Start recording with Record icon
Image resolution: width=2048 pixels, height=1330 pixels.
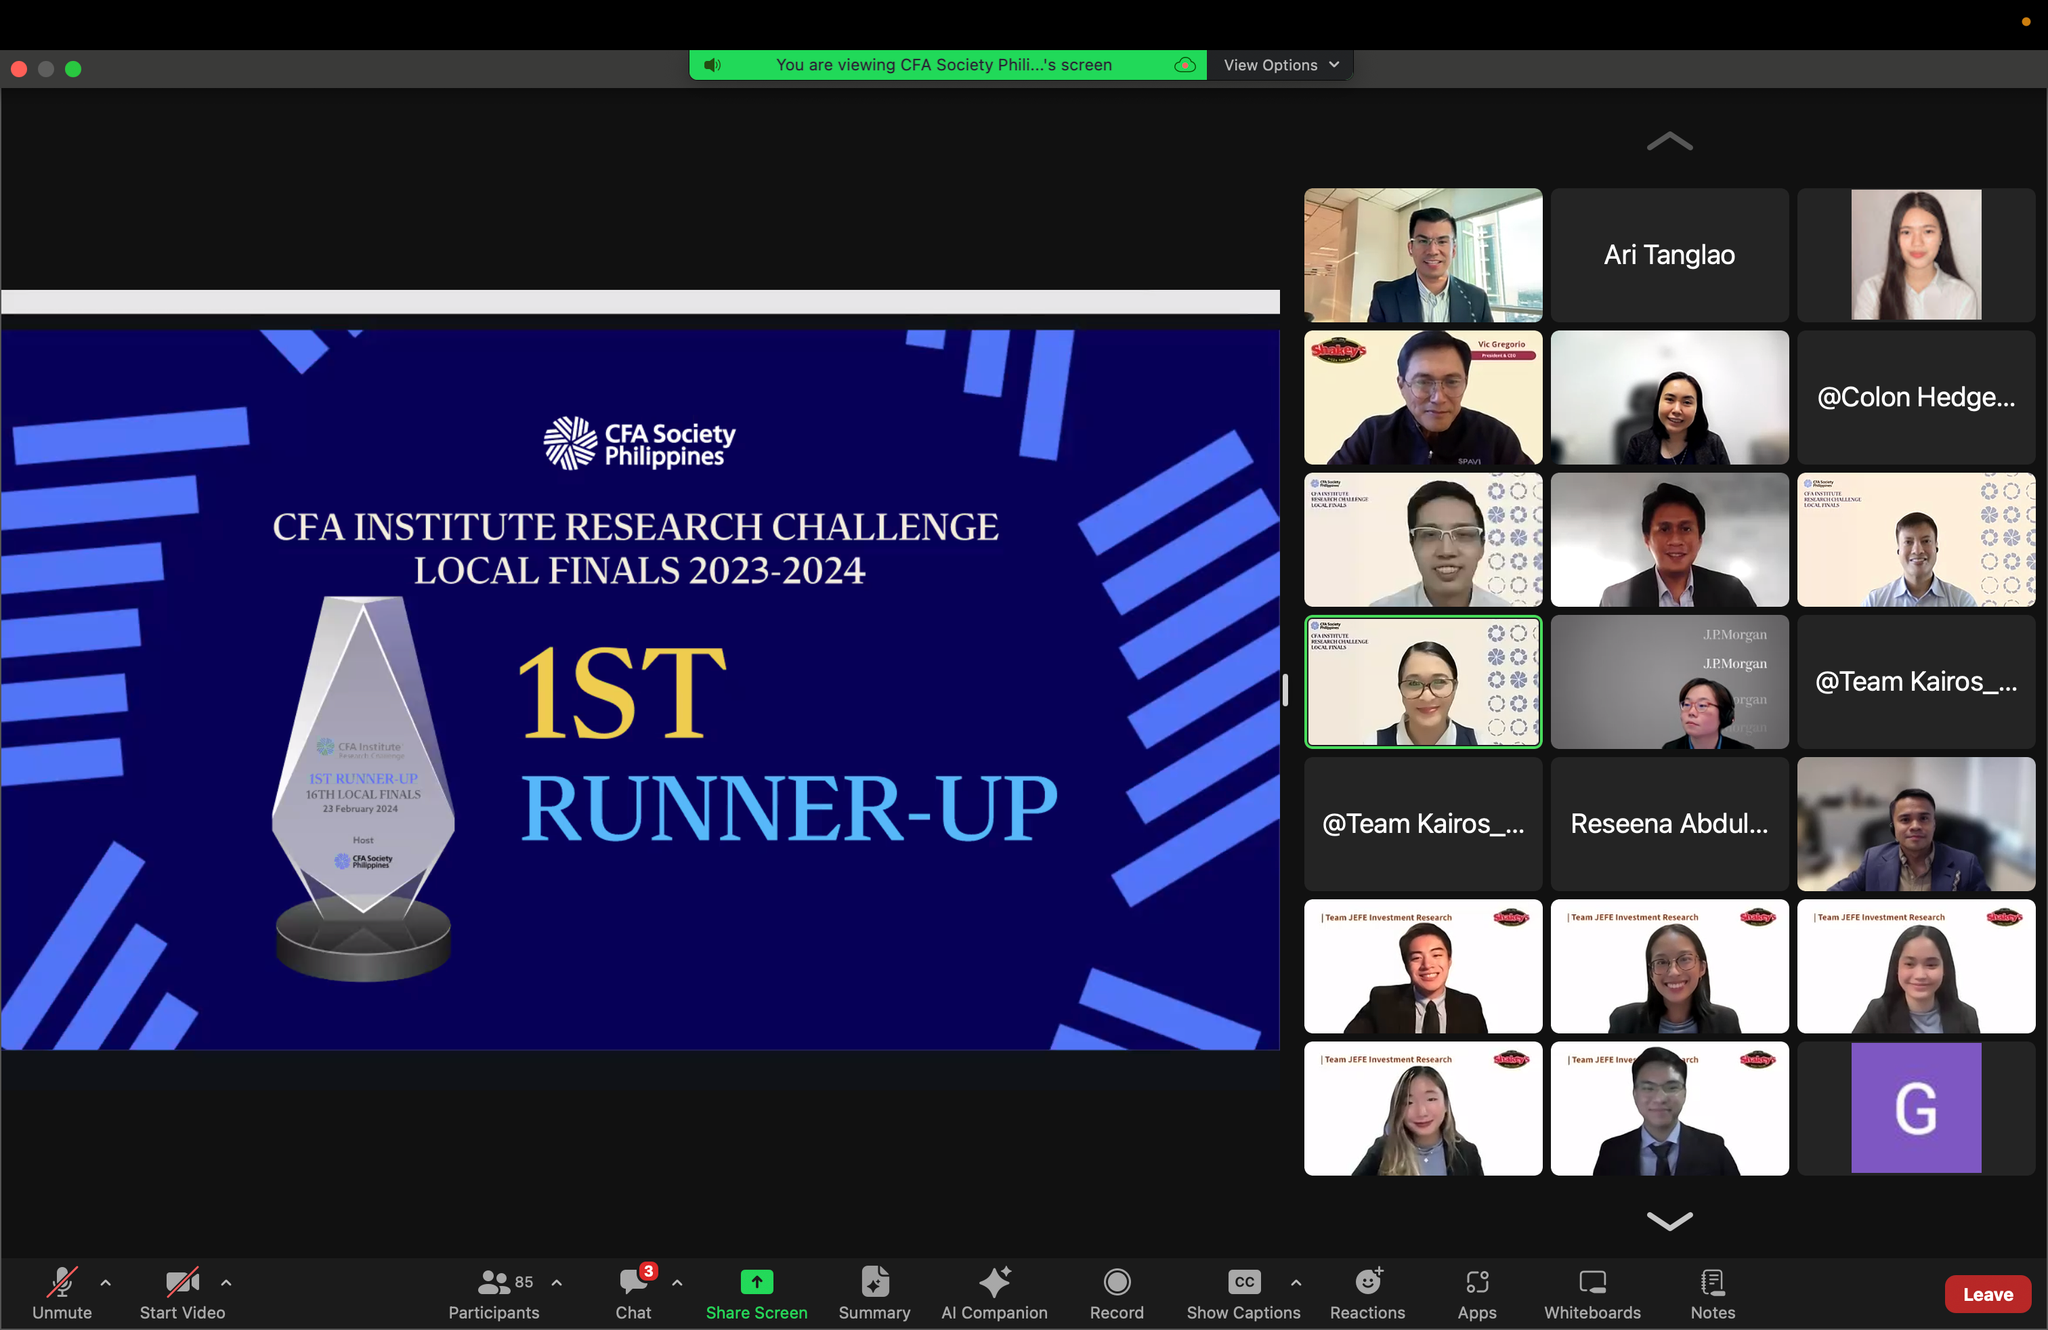point(1116,1283)
